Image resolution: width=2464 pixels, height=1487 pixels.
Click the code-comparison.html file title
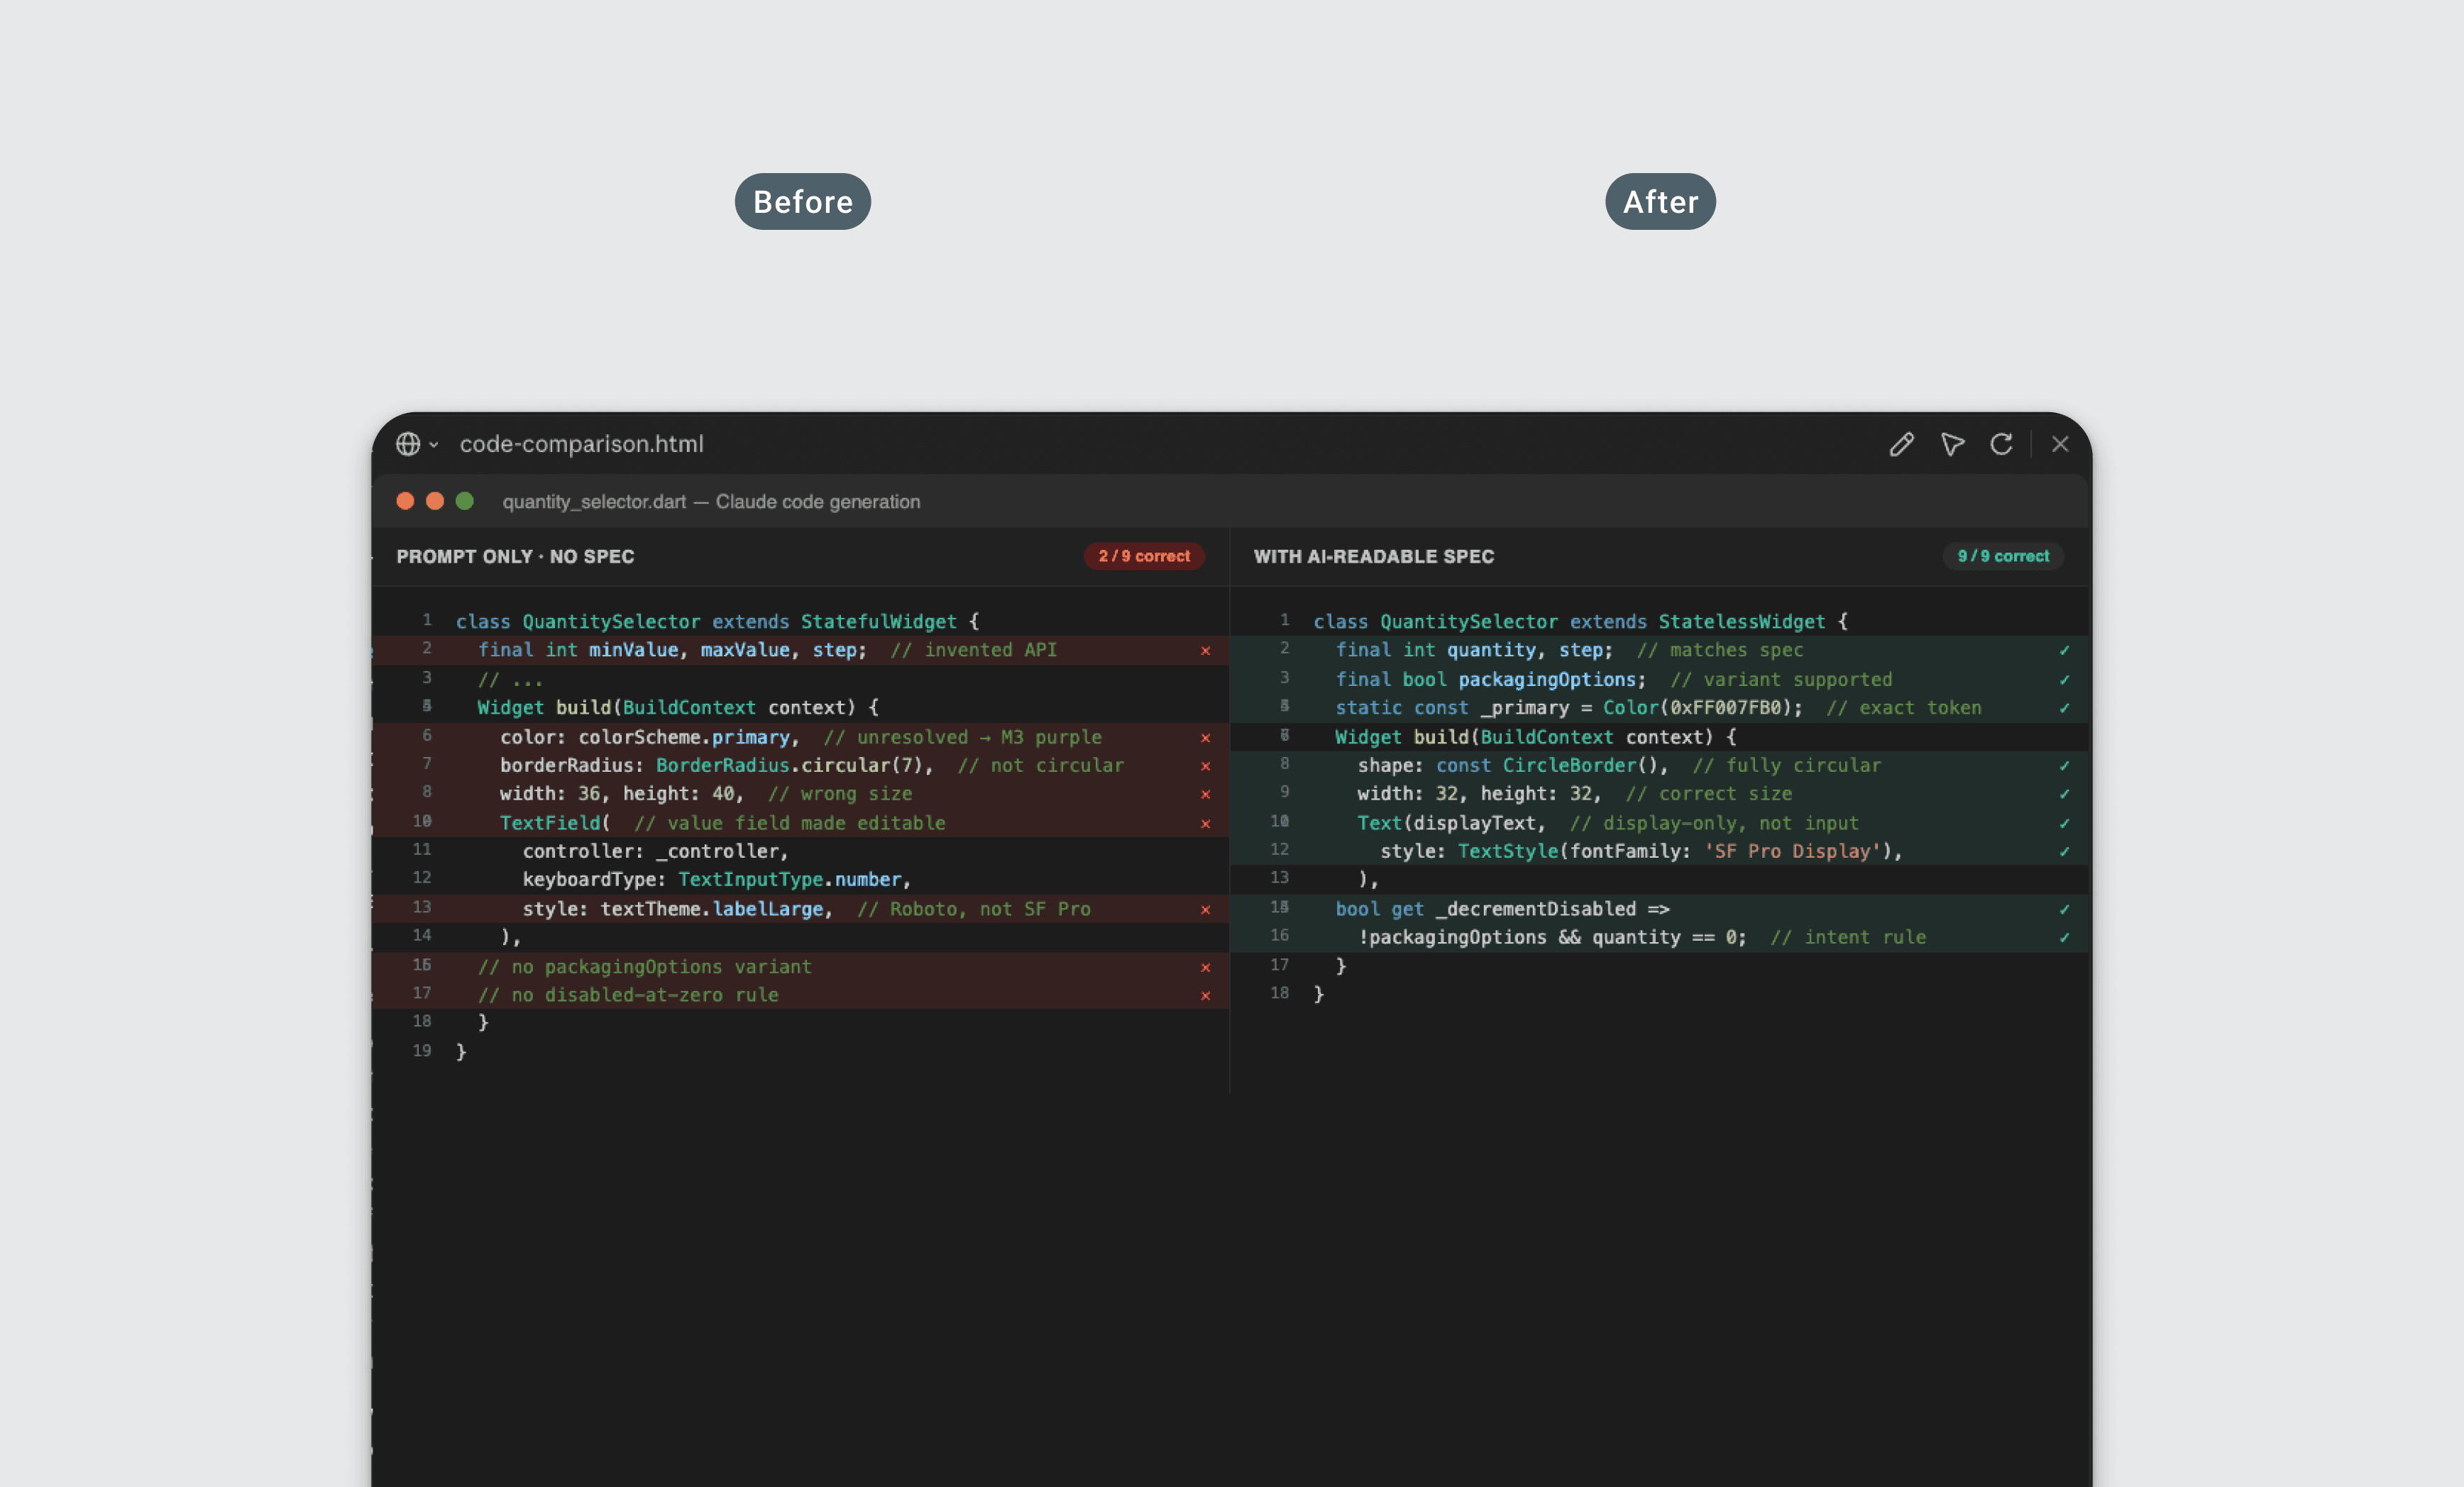click(582, 444)
